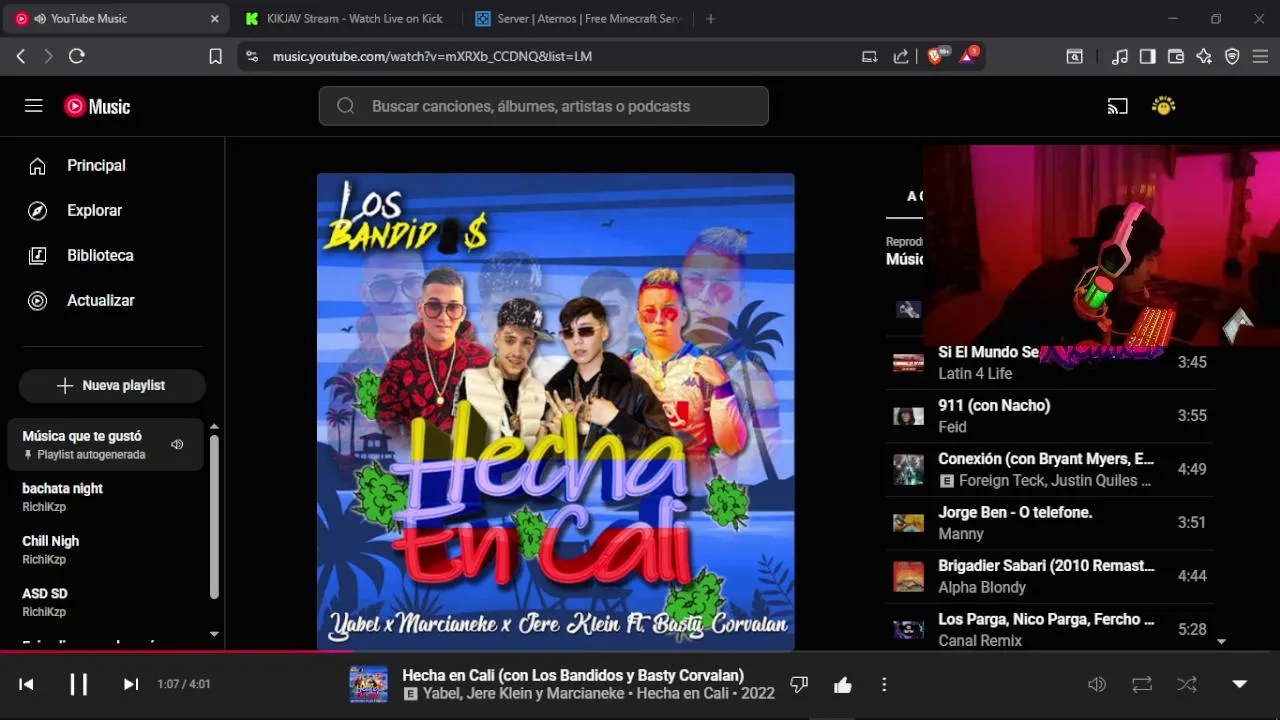Open the account avatar menu
This screenshot has width=1280, height=720.
pyautogui.click(x=1163, y=106)
